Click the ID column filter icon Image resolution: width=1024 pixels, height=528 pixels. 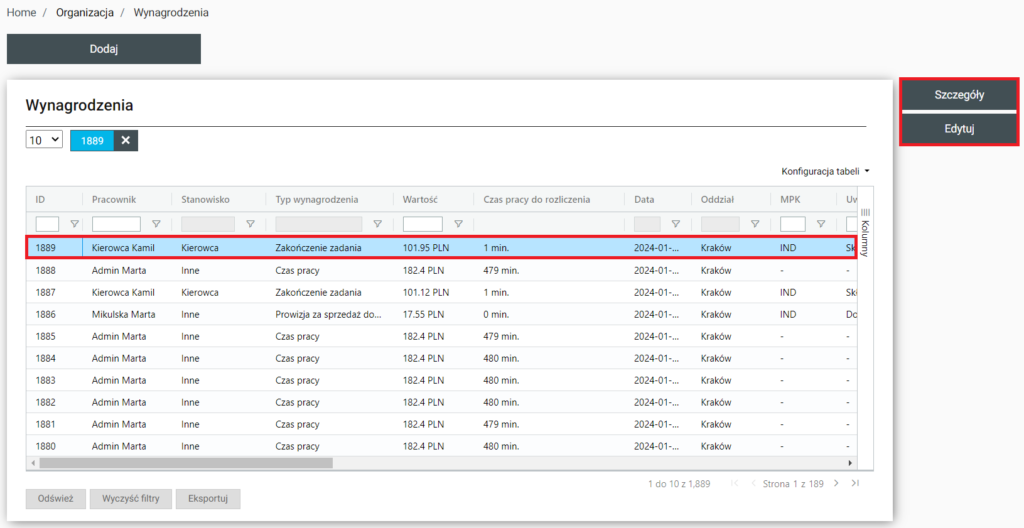point(73,224)
